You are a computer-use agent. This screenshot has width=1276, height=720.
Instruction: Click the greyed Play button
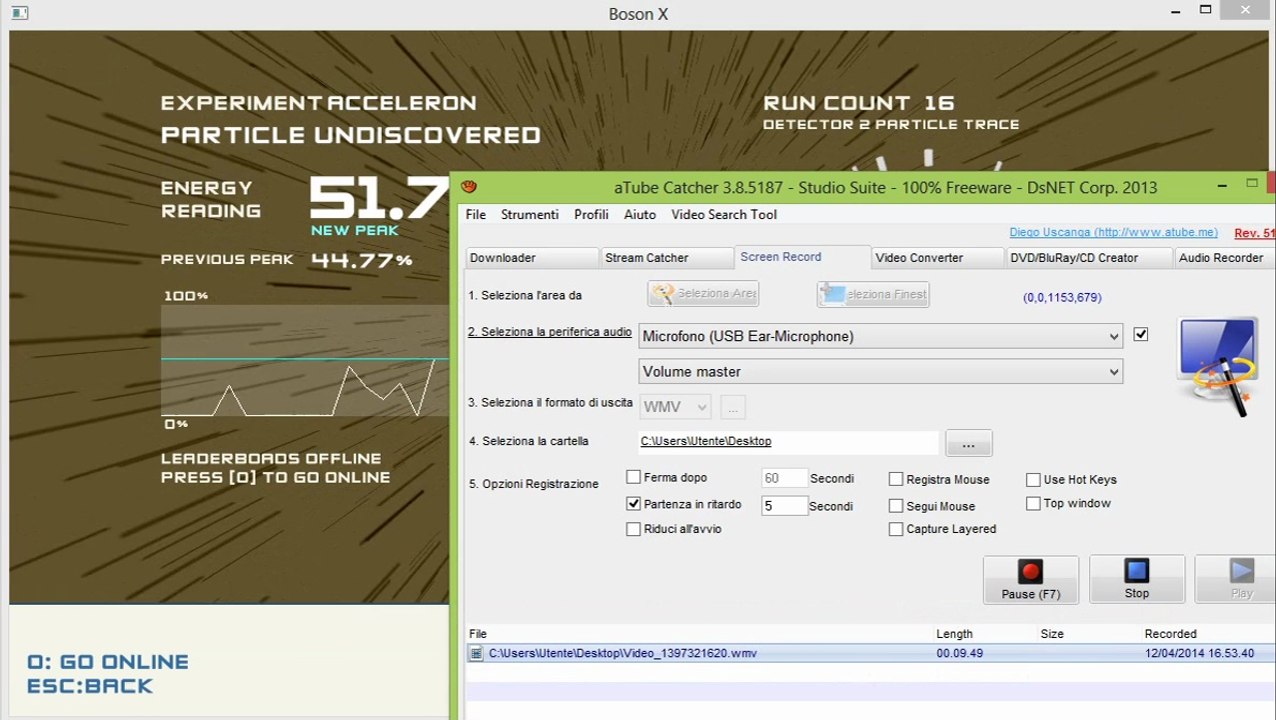1235,580
